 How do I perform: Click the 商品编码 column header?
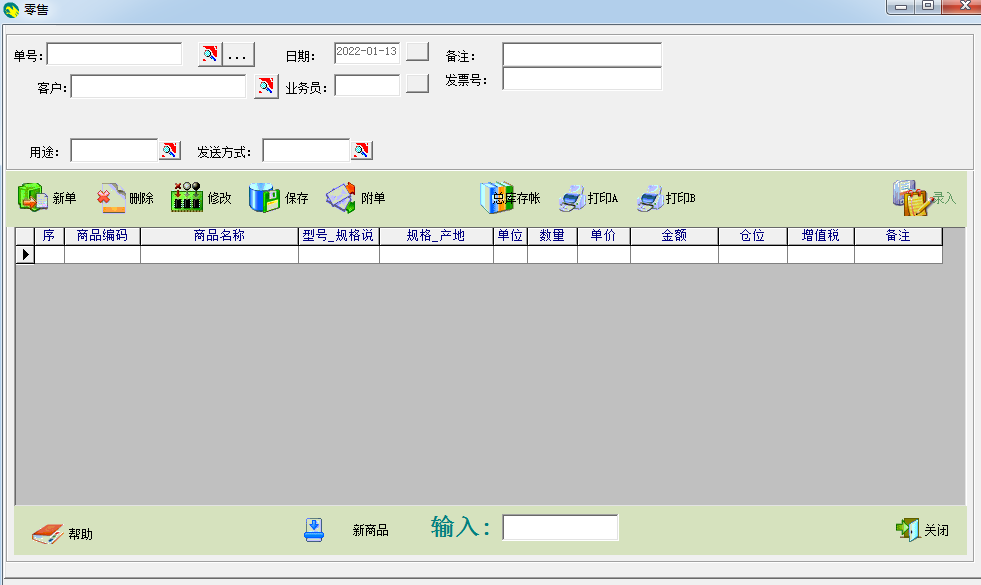point(102,236)
